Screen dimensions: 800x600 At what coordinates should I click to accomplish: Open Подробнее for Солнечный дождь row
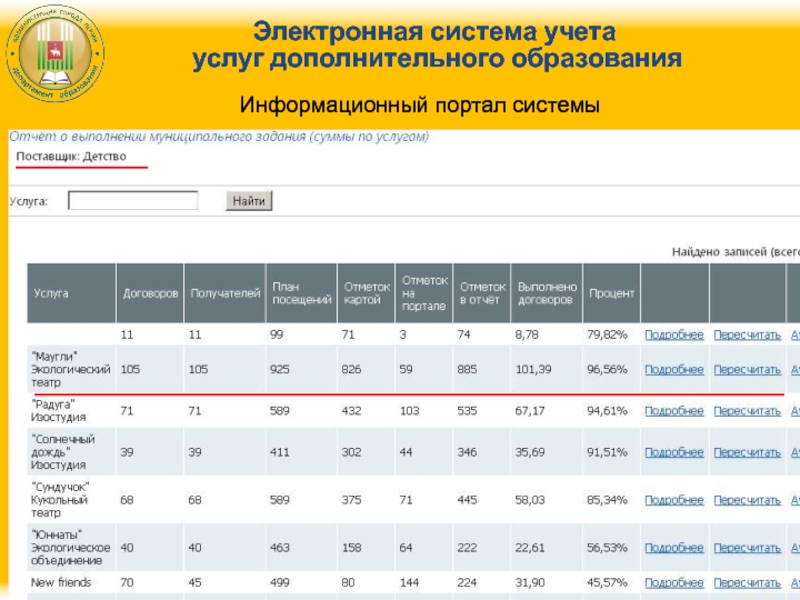point(674,452)
